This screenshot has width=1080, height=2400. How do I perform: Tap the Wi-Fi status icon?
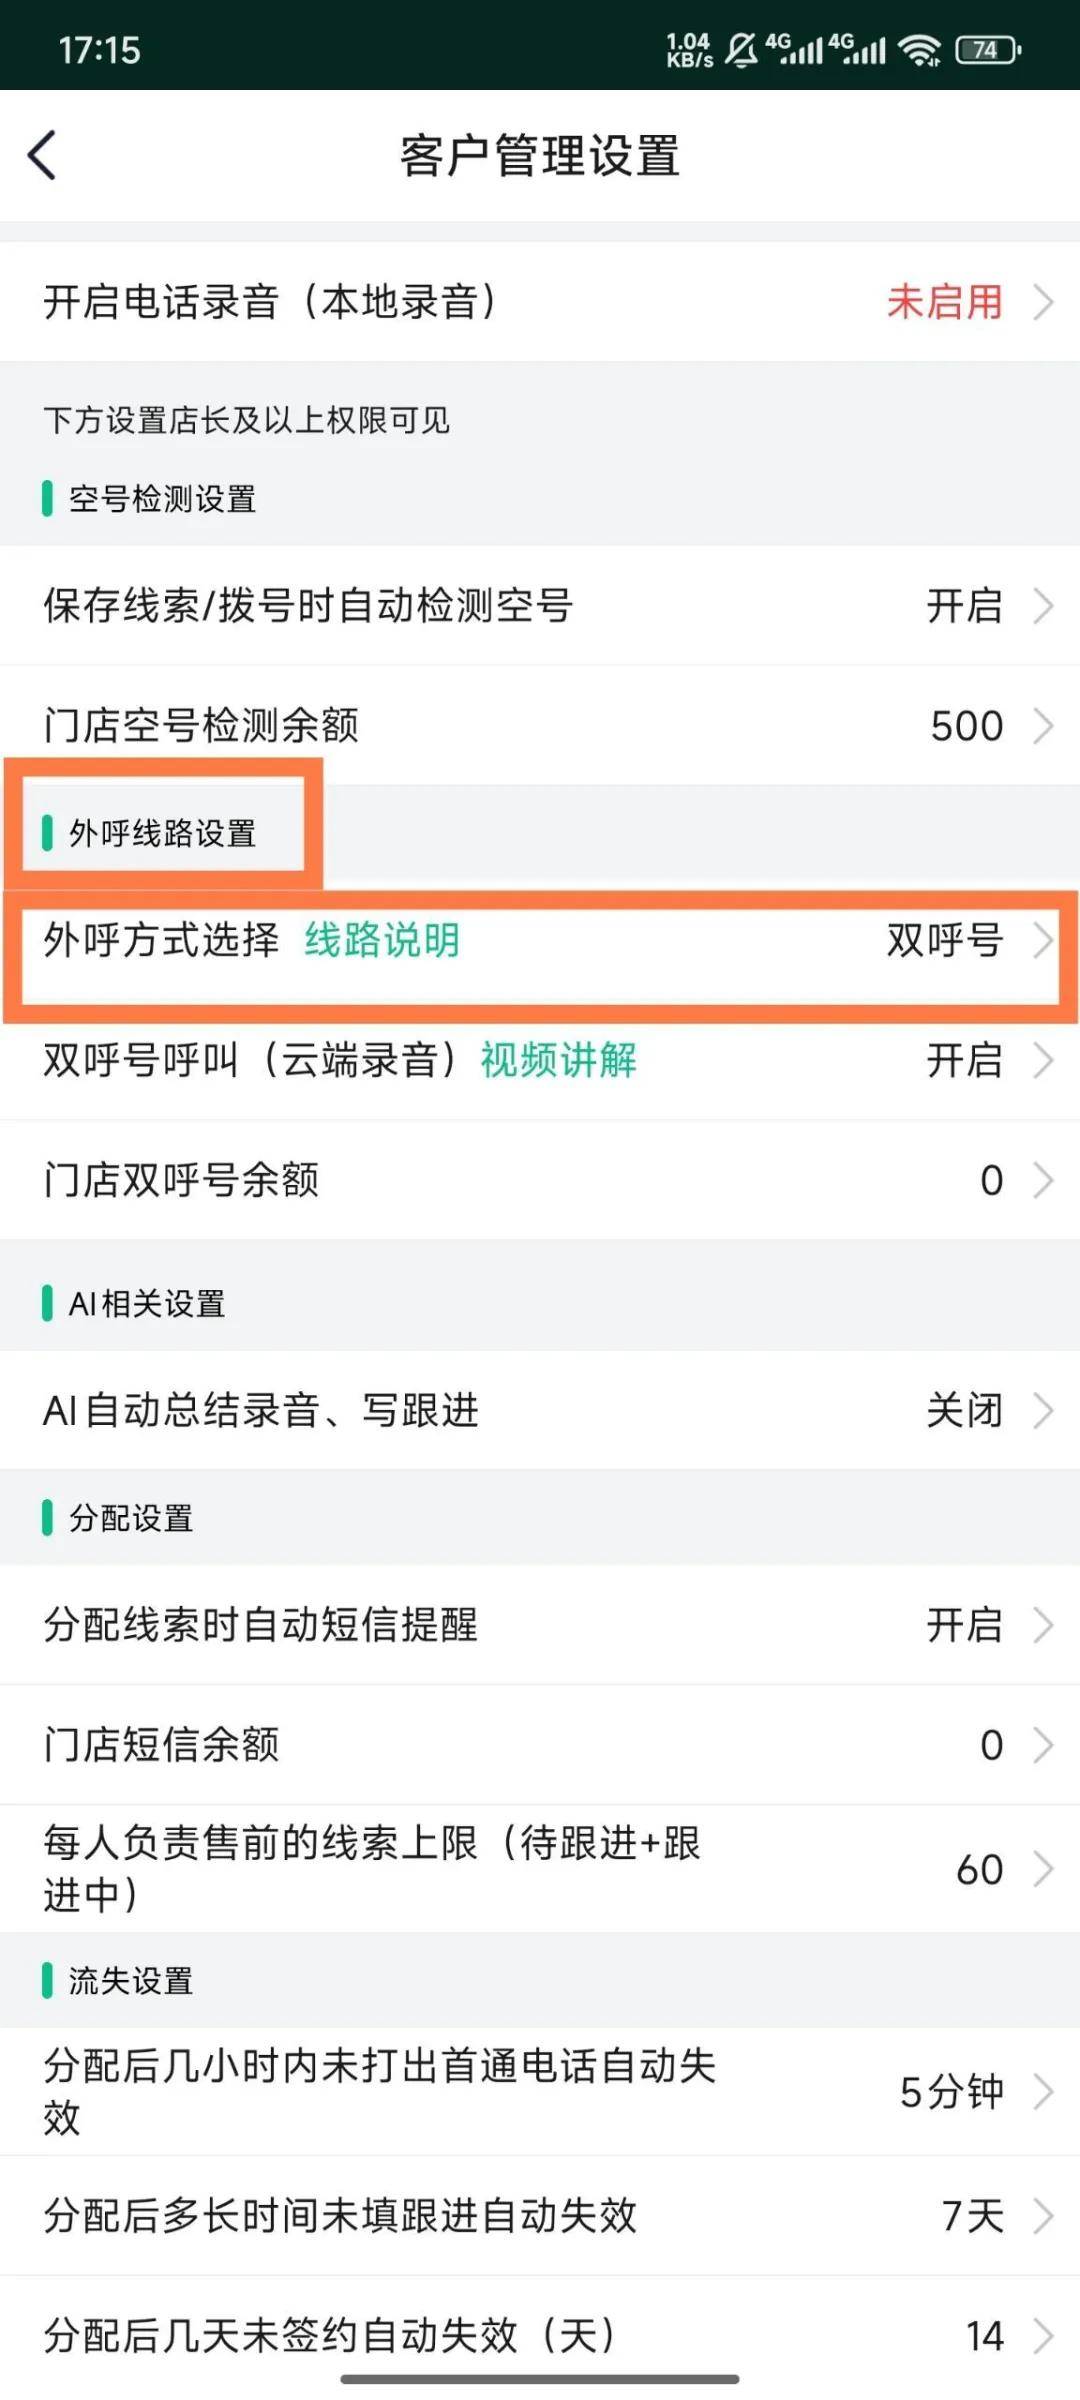pyautogui.click(x=918, y=49)
